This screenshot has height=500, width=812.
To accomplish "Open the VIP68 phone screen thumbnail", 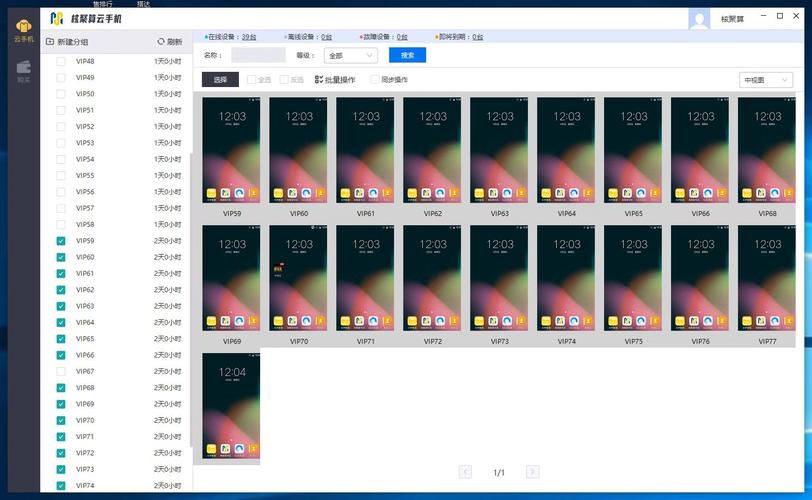I will pos(767,150).
